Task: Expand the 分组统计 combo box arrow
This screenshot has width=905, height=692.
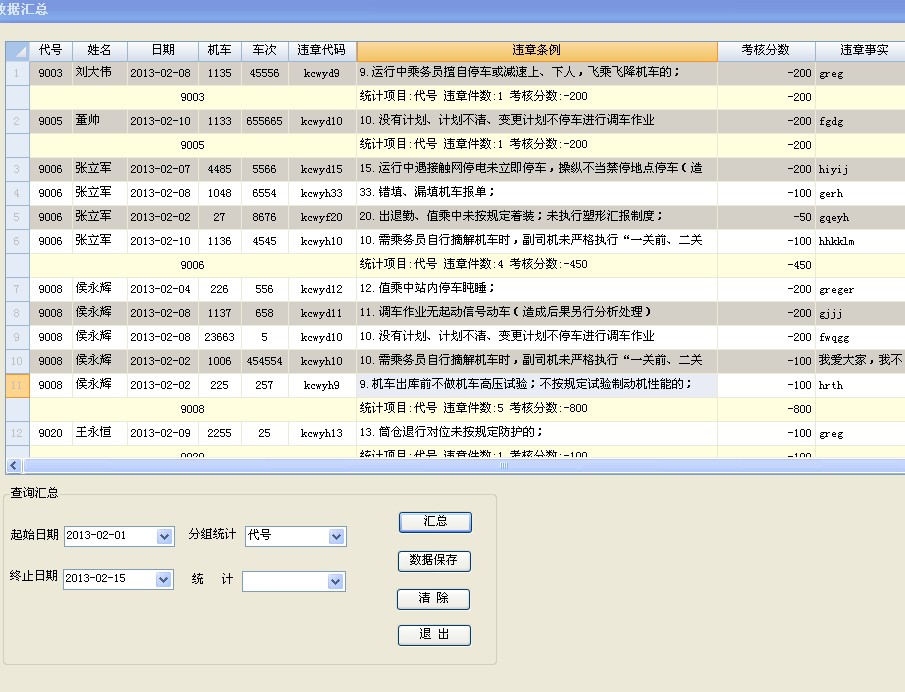Action: coord(336,536)
